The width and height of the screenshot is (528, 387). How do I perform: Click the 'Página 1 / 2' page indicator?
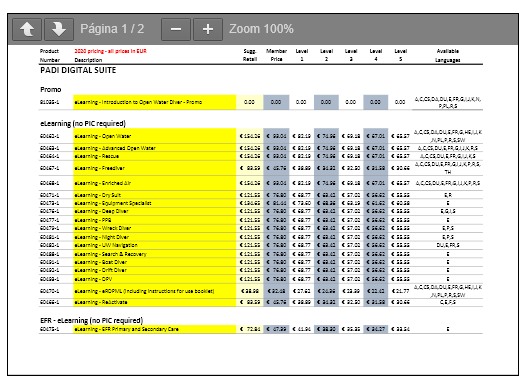coord(112,29)
